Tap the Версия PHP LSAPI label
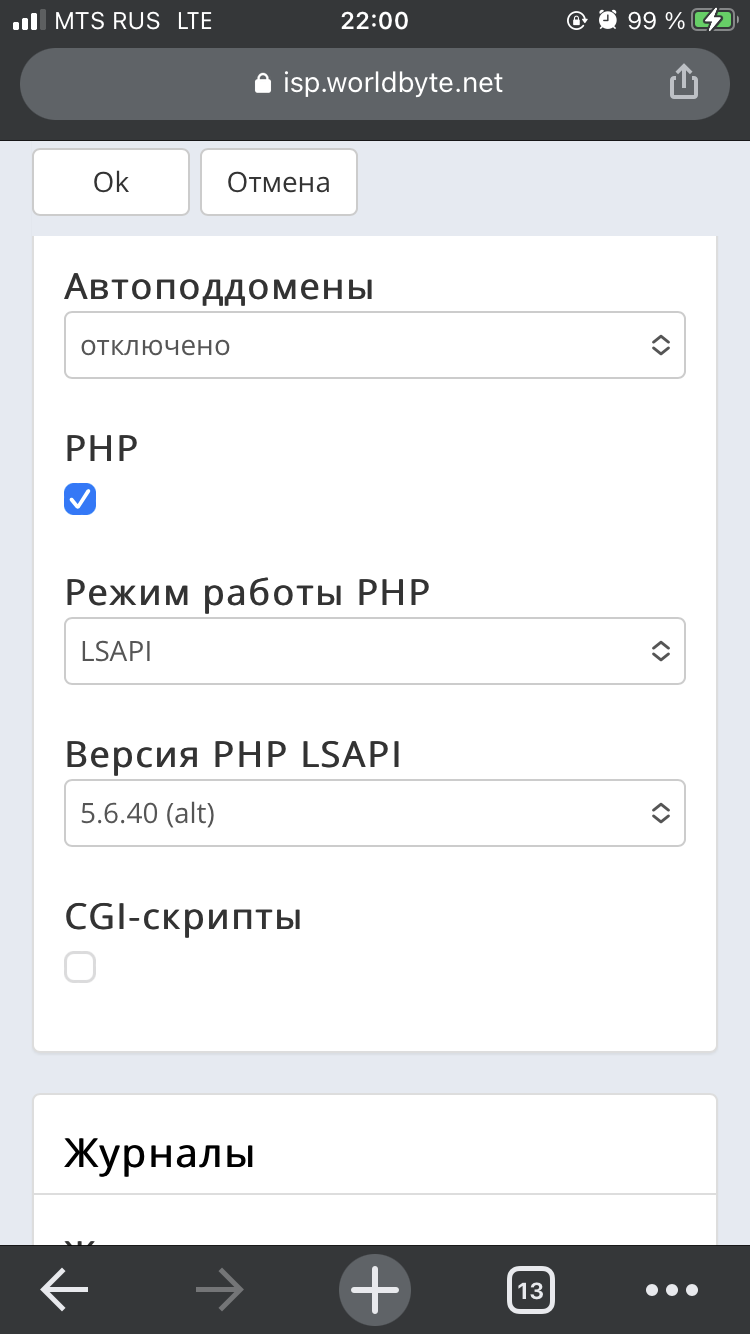 (x=233, y=755)
